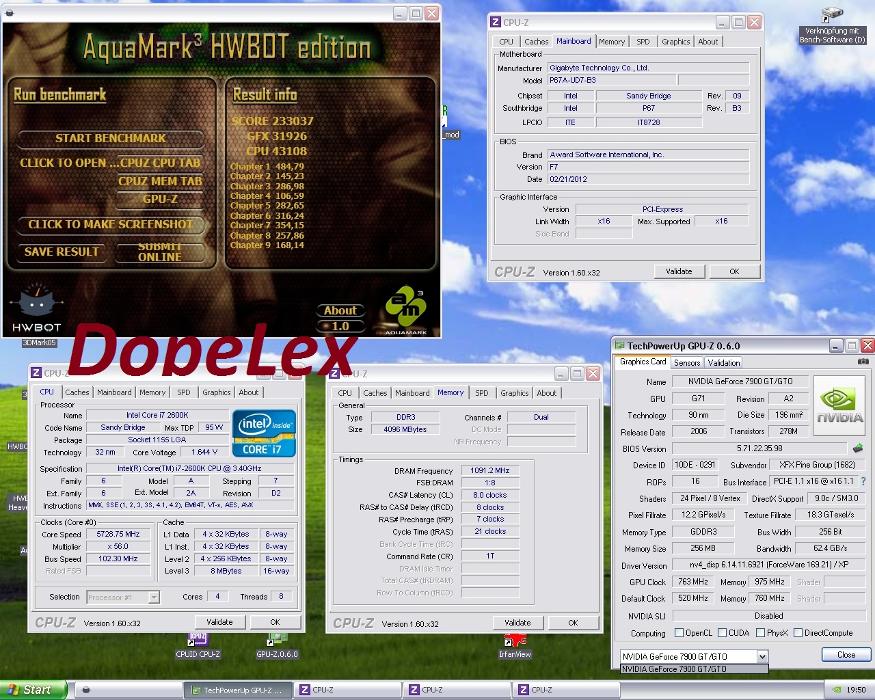Open Graphics tab in the processor CPU-Z window
The image size is (875, 700).
[217, 392]
